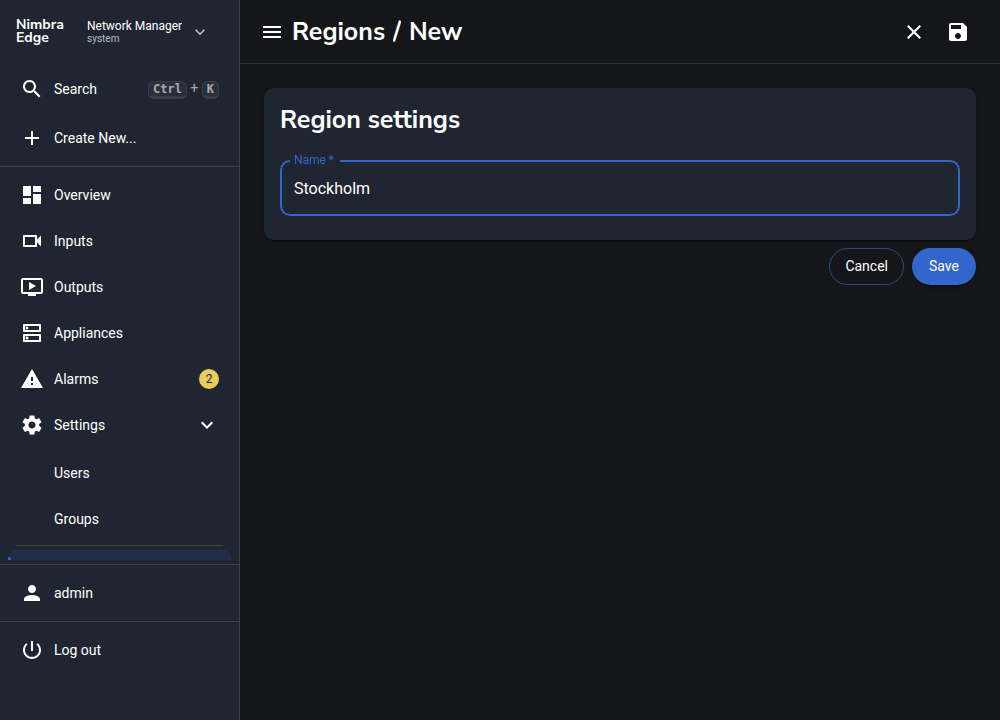Viewport: 1000px width, 720px height.
Task: Click the Nimbra Edge logo
Action: point(40,31)
